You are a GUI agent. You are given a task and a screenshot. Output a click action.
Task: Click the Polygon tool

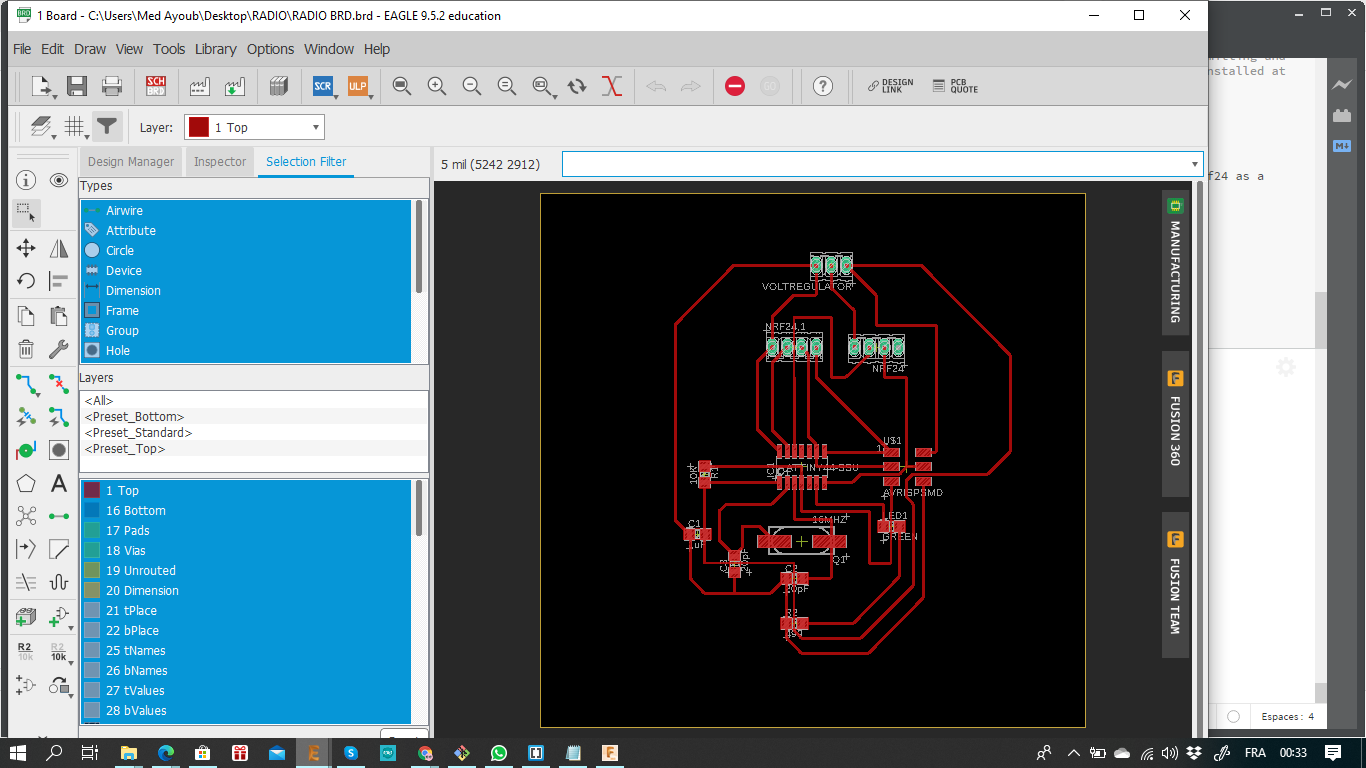coord(26,484)
